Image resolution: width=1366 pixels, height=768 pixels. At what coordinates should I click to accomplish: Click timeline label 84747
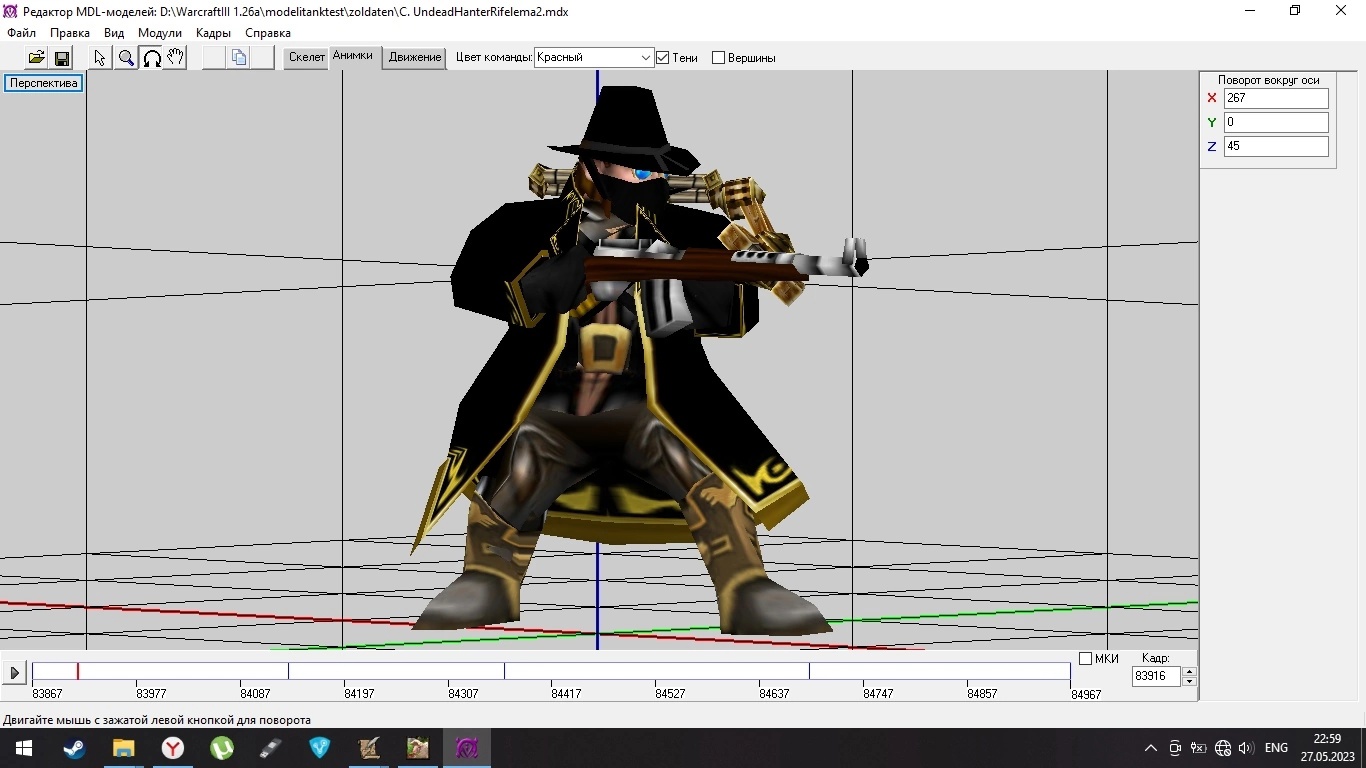coord(878,693)
